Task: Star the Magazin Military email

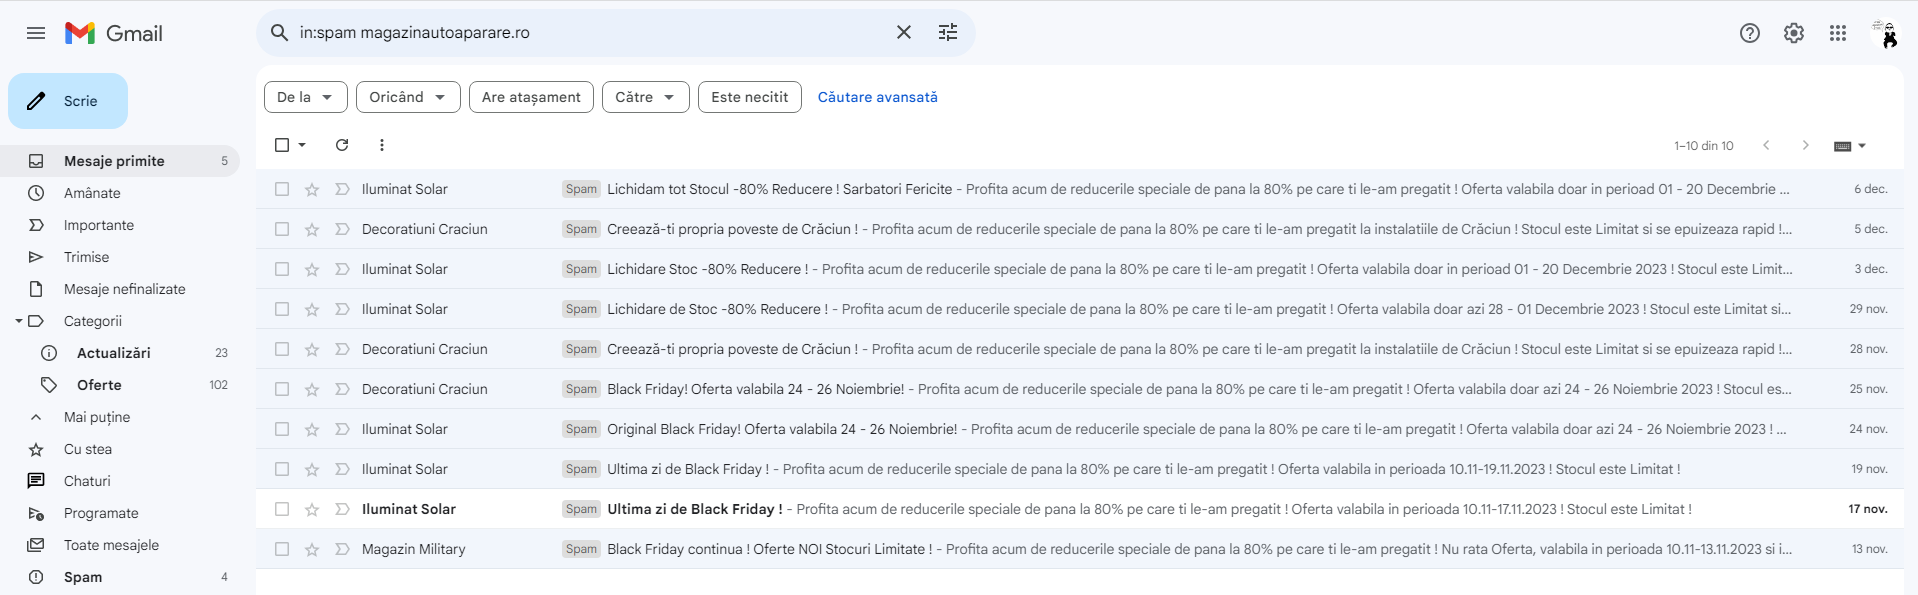Action: pyautogui.click(x=312, y=549)
